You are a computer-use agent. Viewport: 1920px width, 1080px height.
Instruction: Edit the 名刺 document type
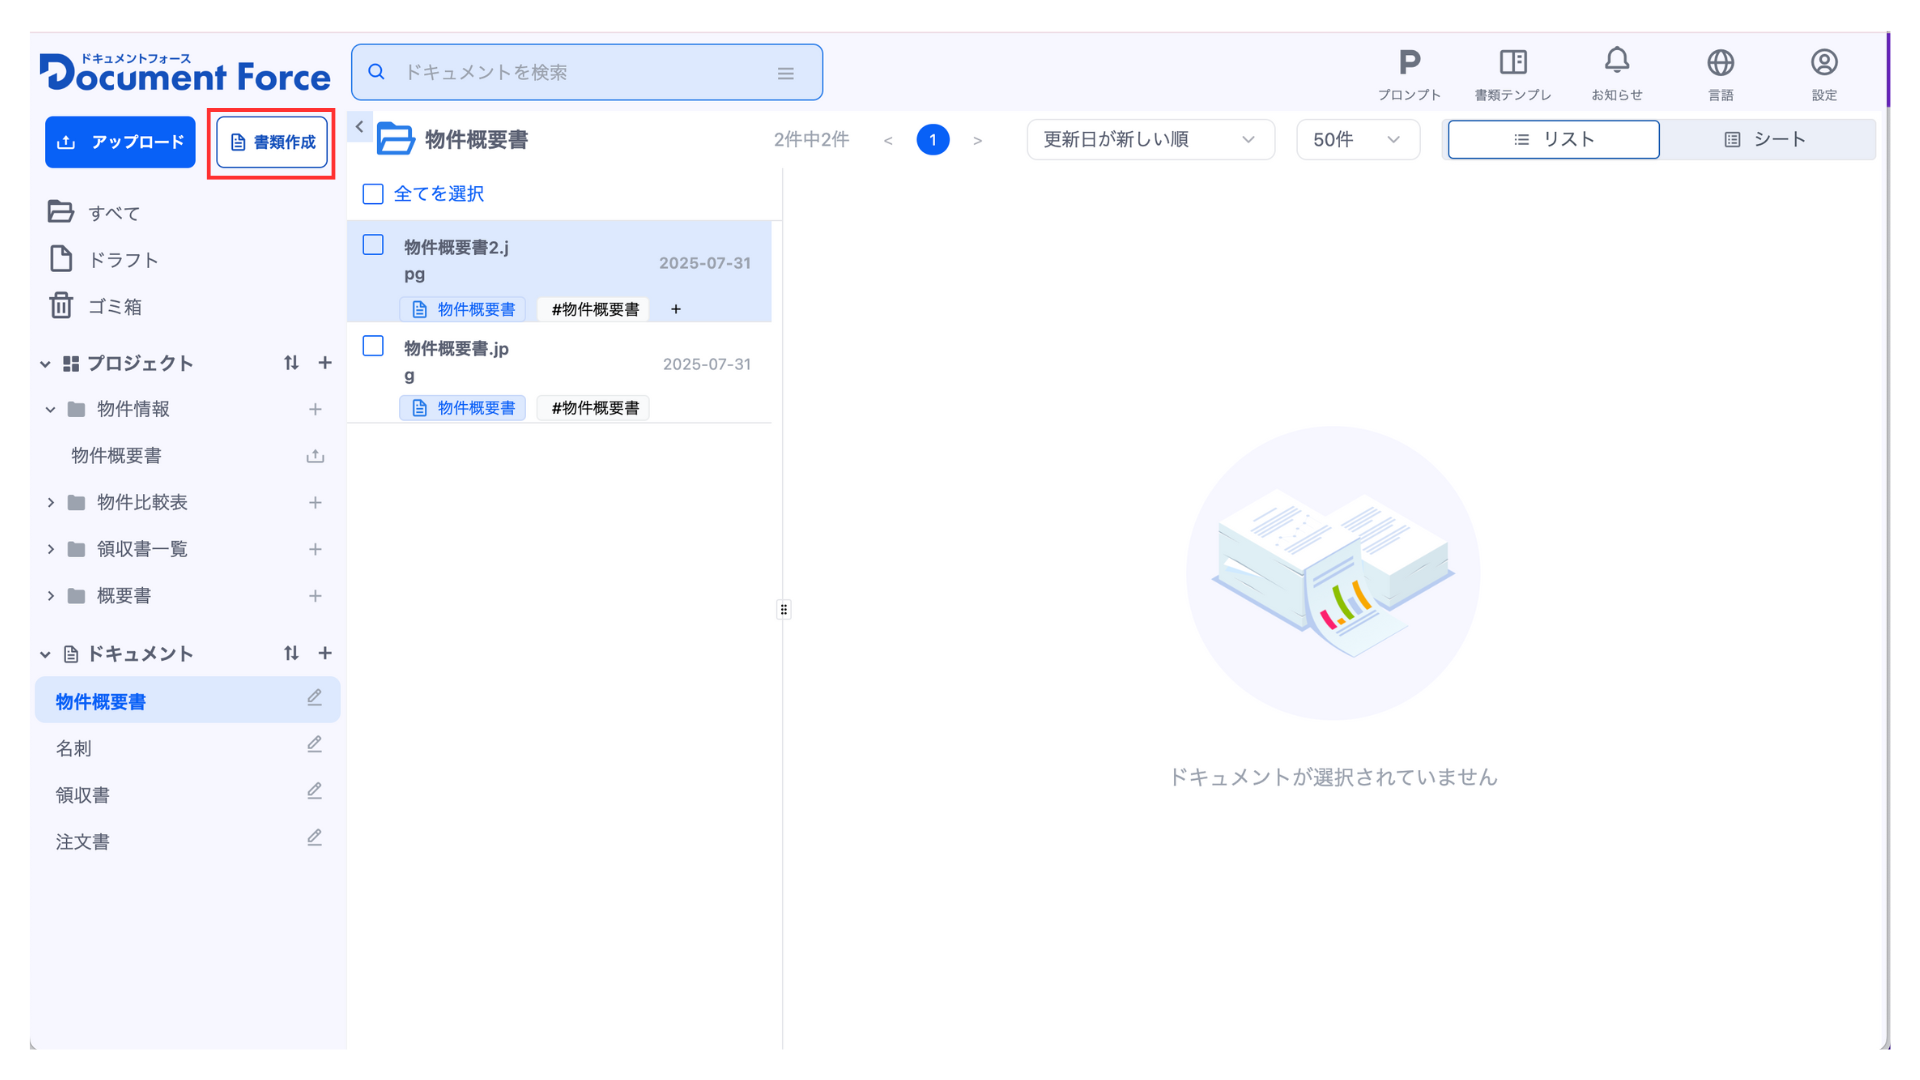pyautogui.click(x=314, y=745)
